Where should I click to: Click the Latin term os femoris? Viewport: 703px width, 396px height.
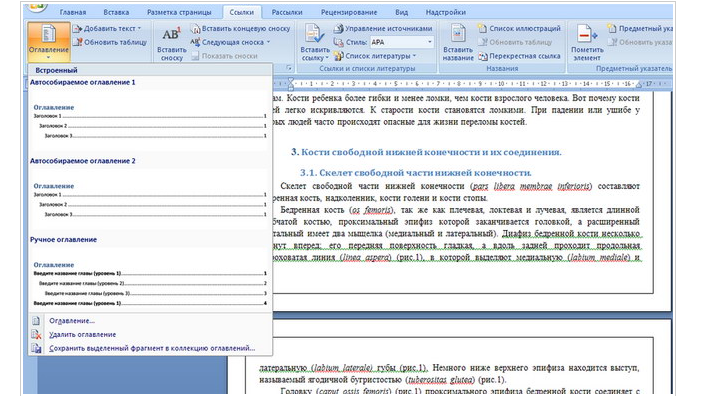(x=372, y=210)
